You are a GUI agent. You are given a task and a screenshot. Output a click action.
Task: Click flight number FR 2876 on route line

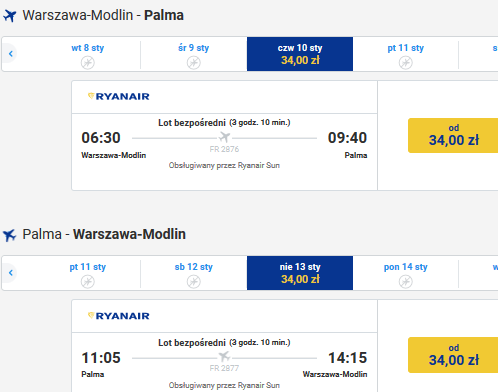click(224, 149)
